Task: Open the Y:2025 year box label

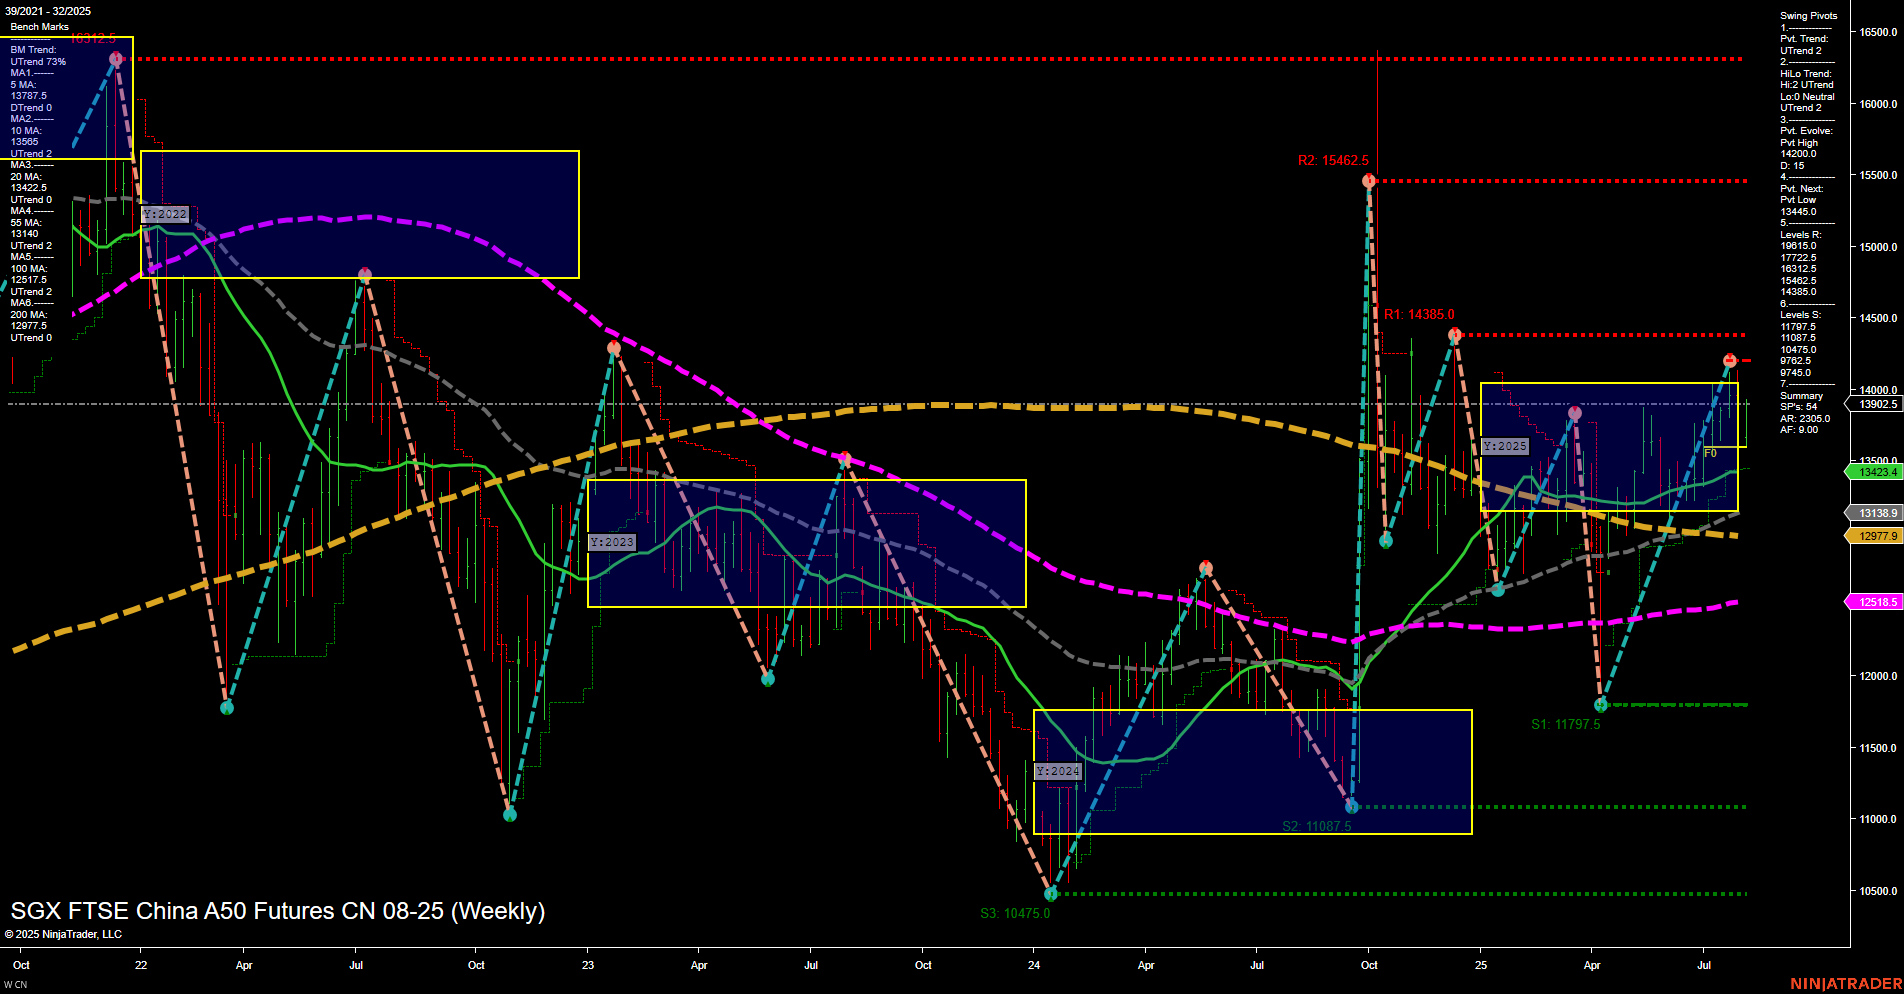Action: coord(1505,447)
